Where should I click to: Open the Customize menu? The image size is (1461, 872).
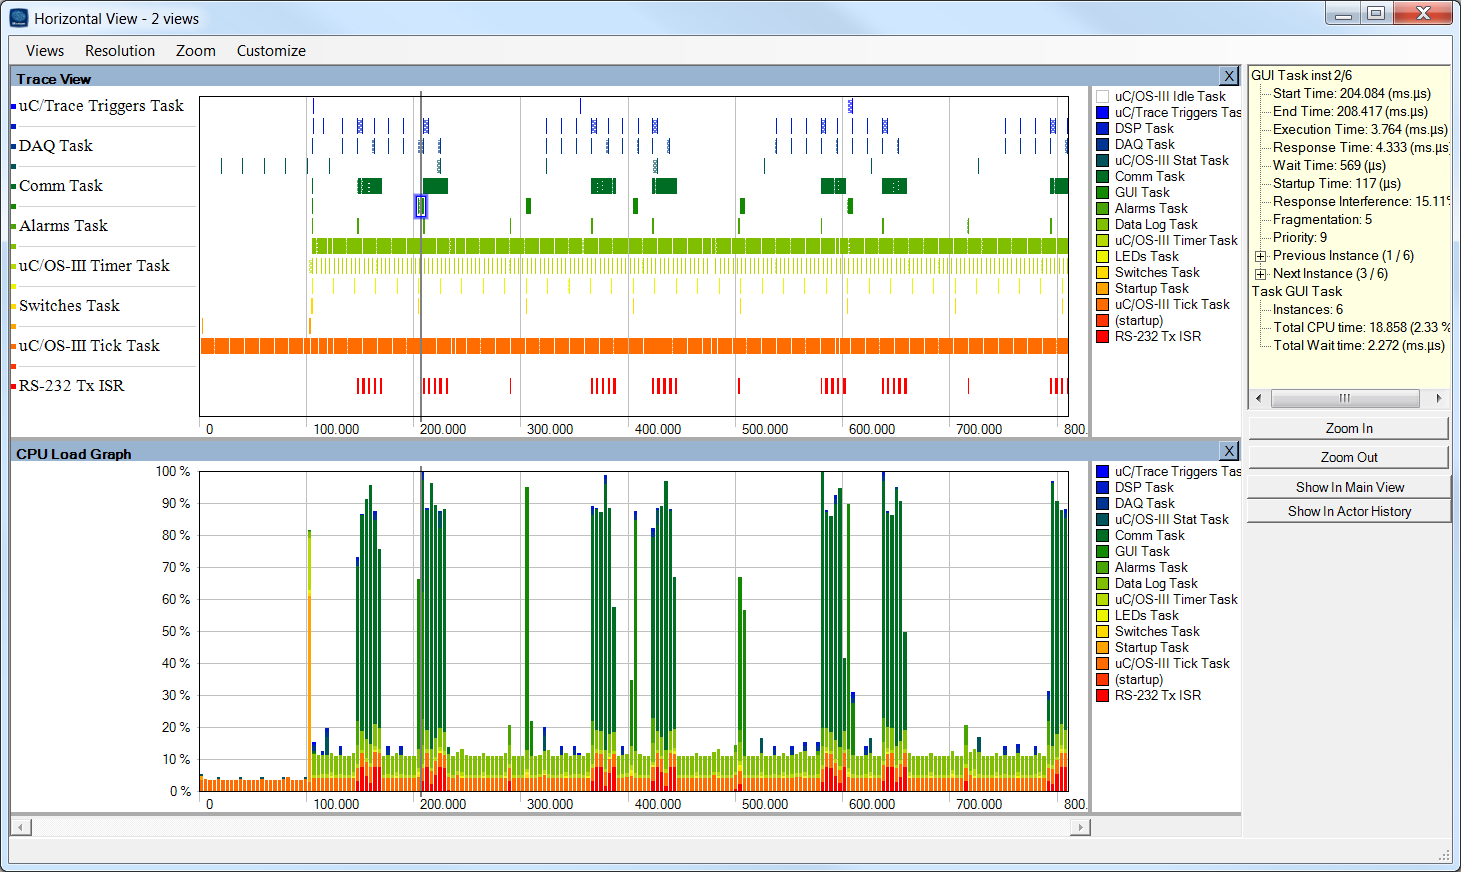tap(271, 51)
